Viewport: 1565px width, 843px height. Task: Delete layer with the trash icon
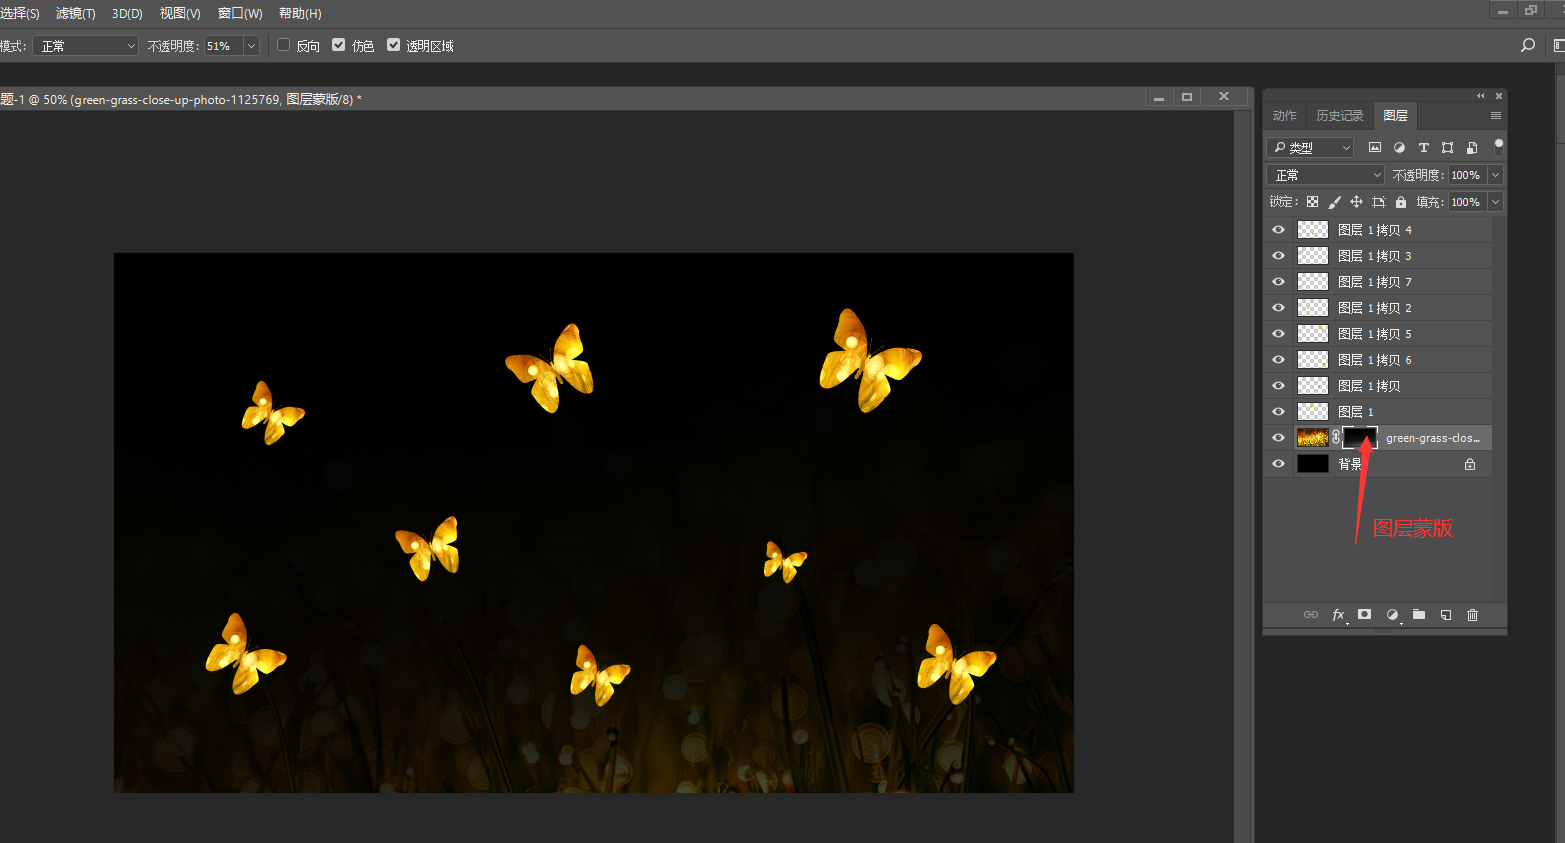pyautogui.click(x=1472, y=615)
